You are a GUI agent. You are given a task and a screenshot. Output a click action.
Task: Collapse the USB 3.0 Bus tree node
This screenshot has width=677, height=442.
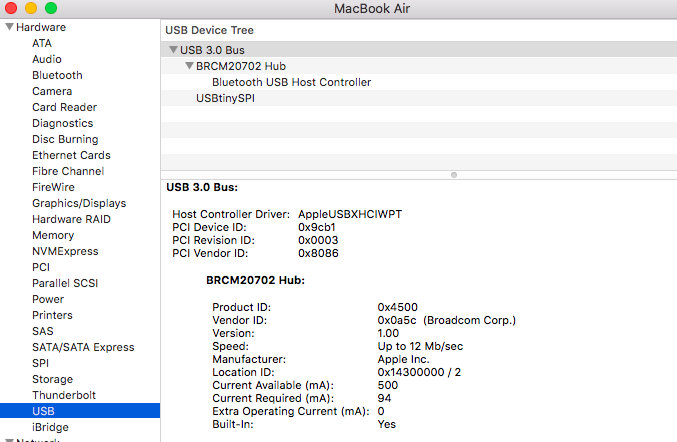click(x=173, y=50)
